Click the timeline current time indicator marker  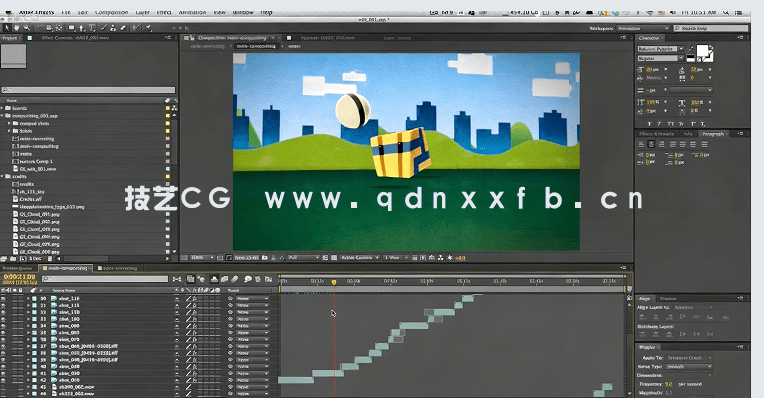point(334,282)
